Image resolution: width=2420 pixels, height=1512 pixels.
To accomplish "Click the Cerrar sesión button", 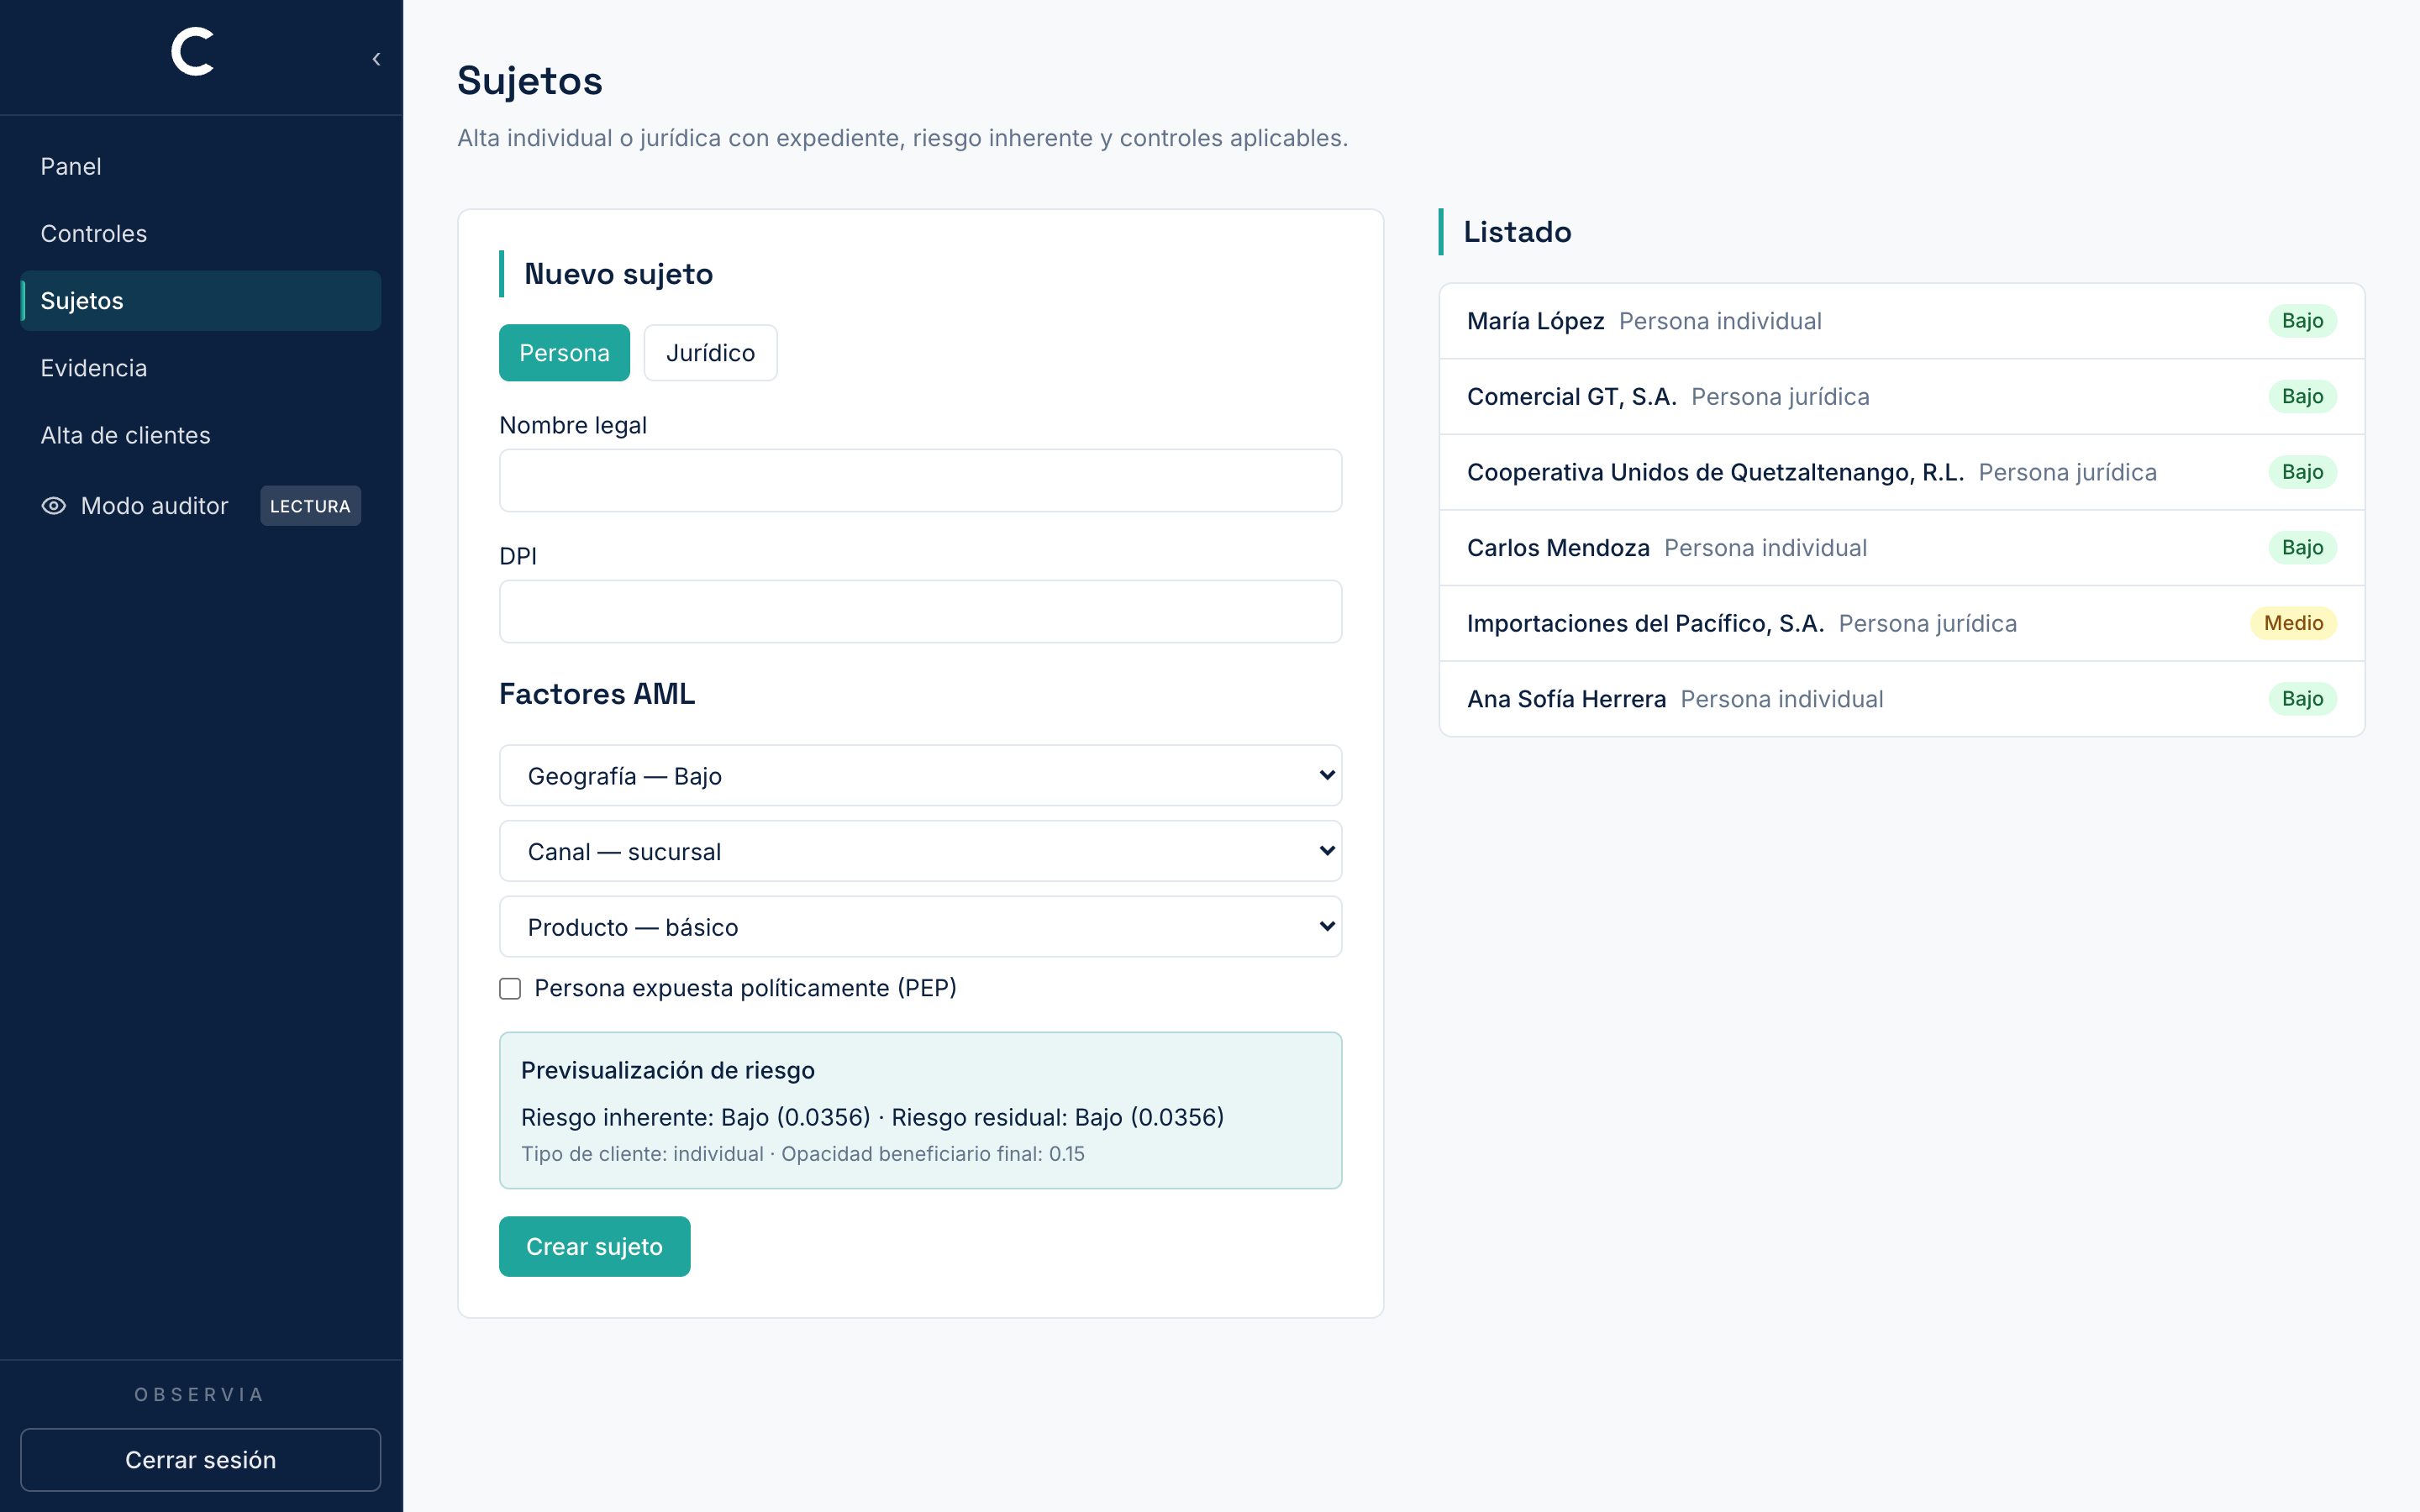I will [200, 1460].
